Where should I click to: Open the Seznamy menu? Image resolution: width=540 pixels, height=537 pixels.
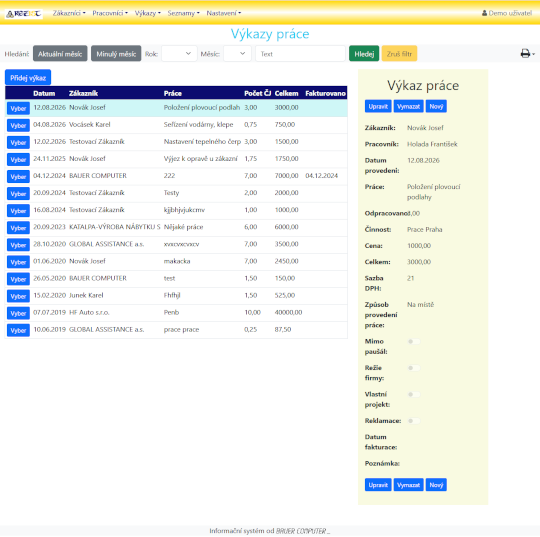(183, 13)
